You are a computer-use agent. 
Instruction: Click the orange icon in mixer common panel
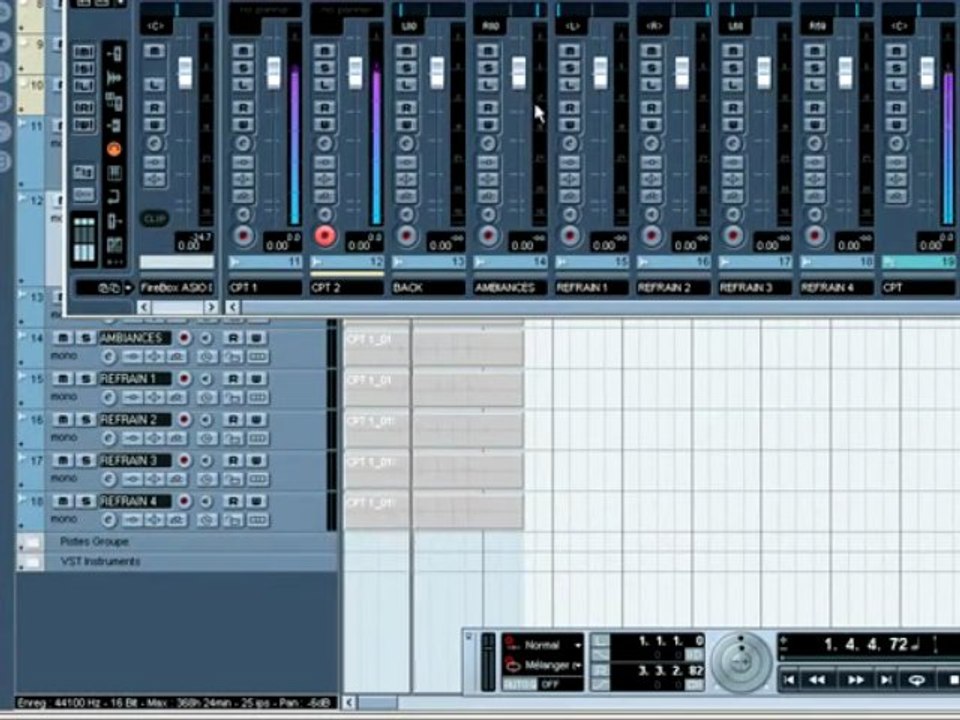(114, 149)
